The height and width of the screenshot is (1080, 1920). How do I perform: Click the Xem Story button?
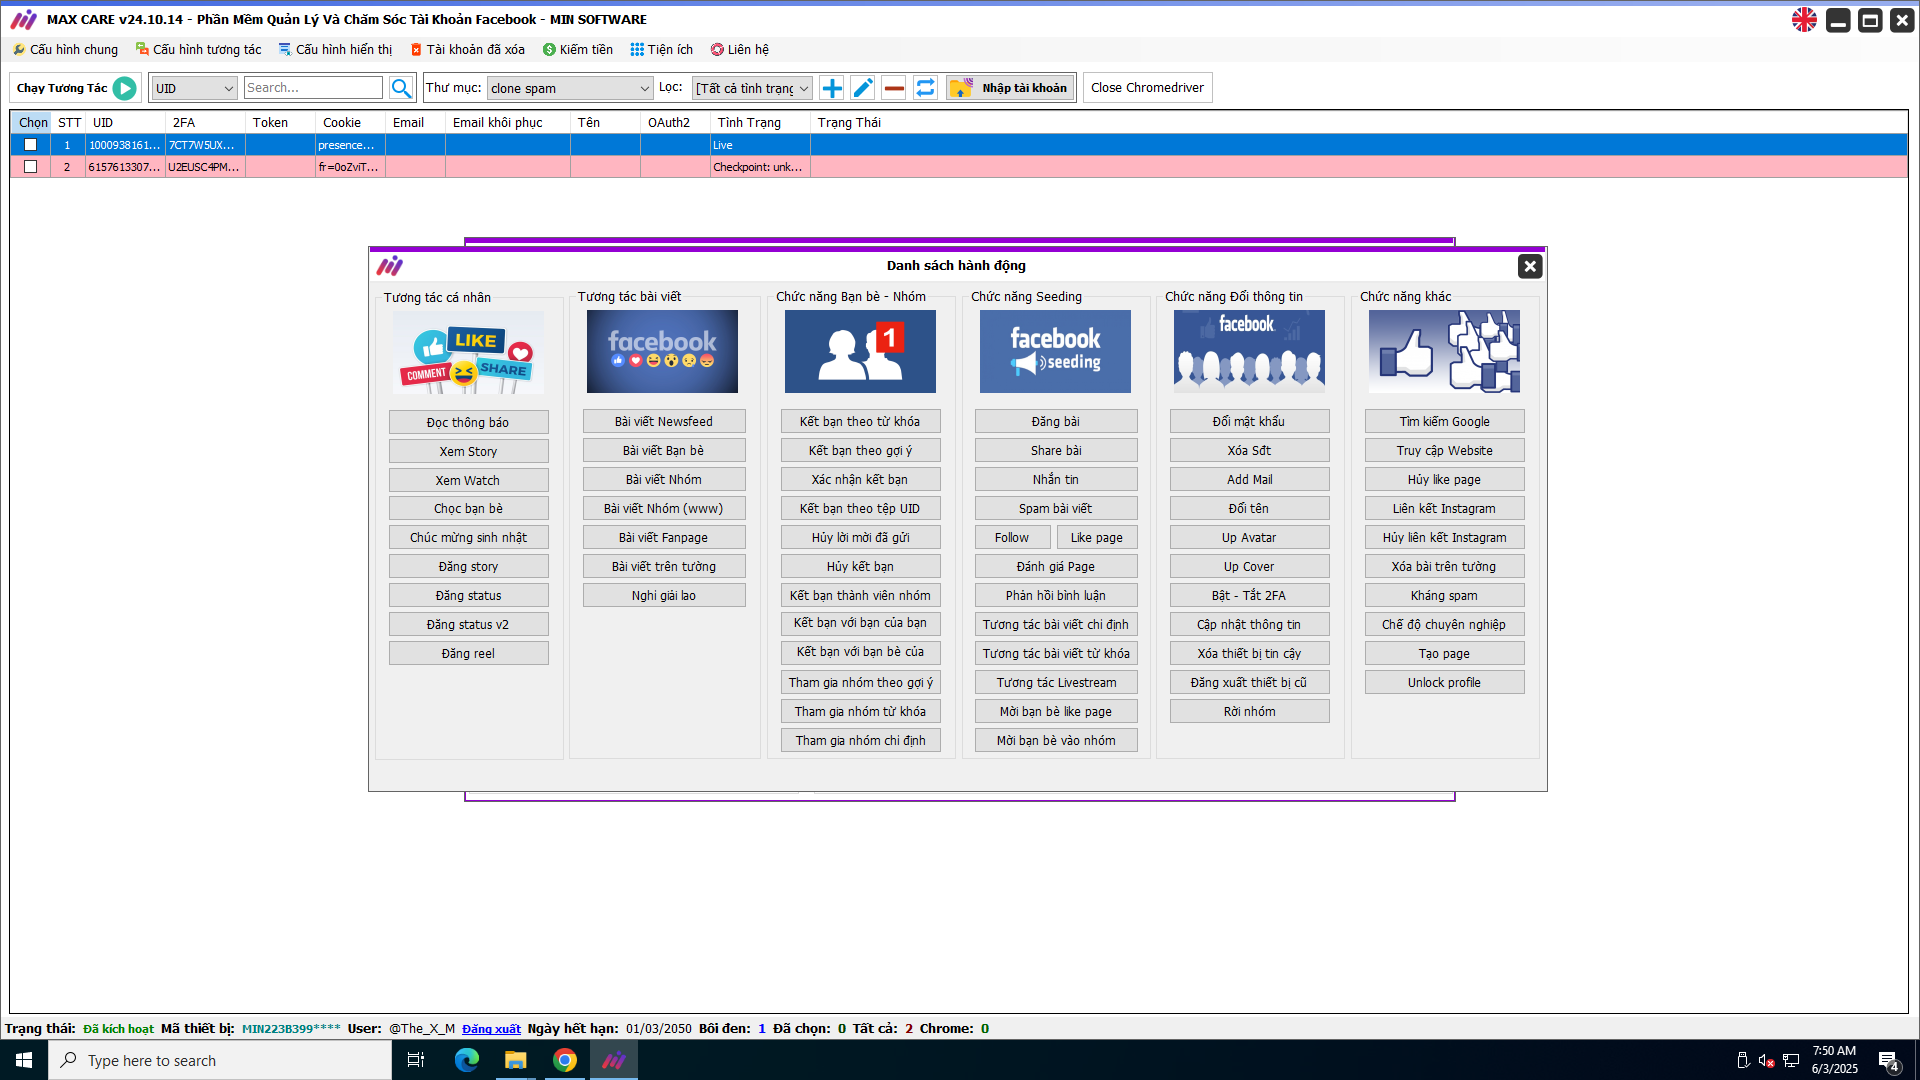pos(468,451)
